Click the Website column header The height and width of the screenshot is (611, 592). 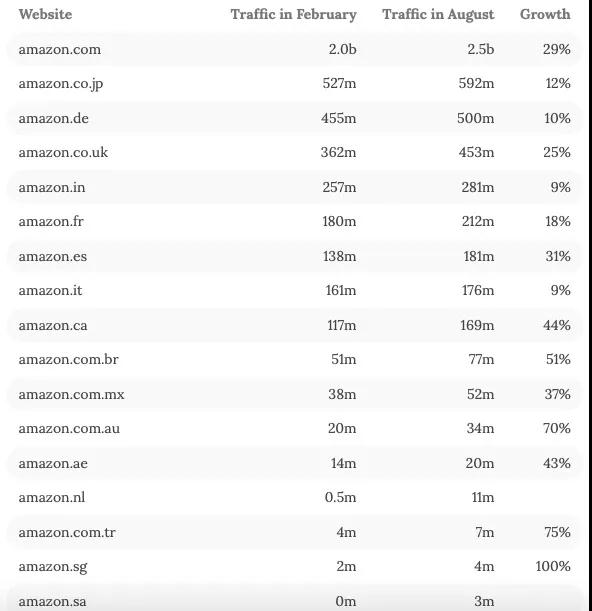click(x=45, y=14)
